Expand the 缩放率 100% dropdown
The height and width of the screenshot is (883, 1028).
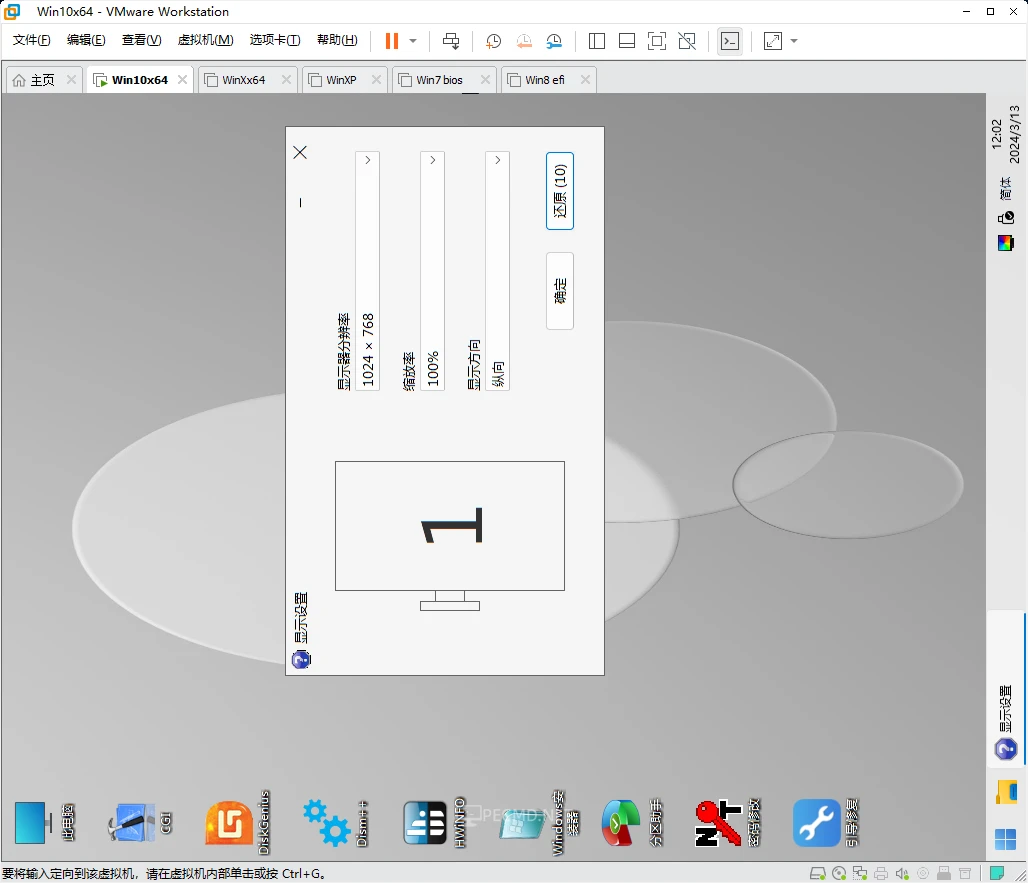(x=432, y=271)
